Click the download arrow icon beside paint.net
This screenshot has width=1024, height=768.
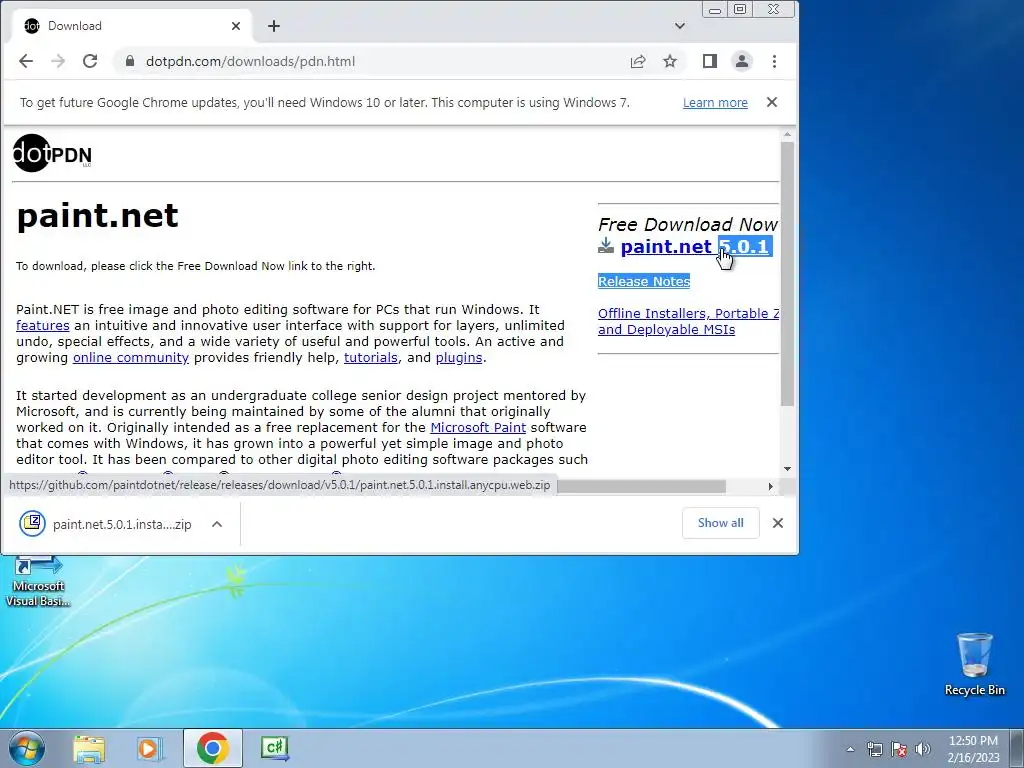(606, 246)
